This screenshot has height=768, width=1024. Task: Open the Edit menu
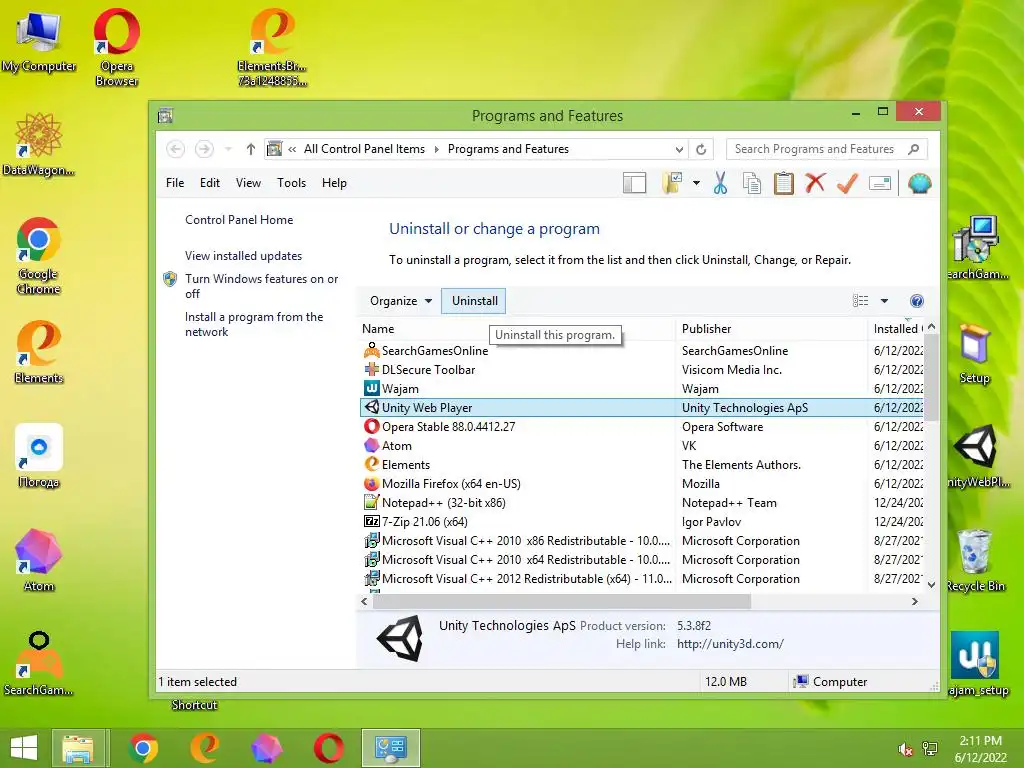coord(210,183)
